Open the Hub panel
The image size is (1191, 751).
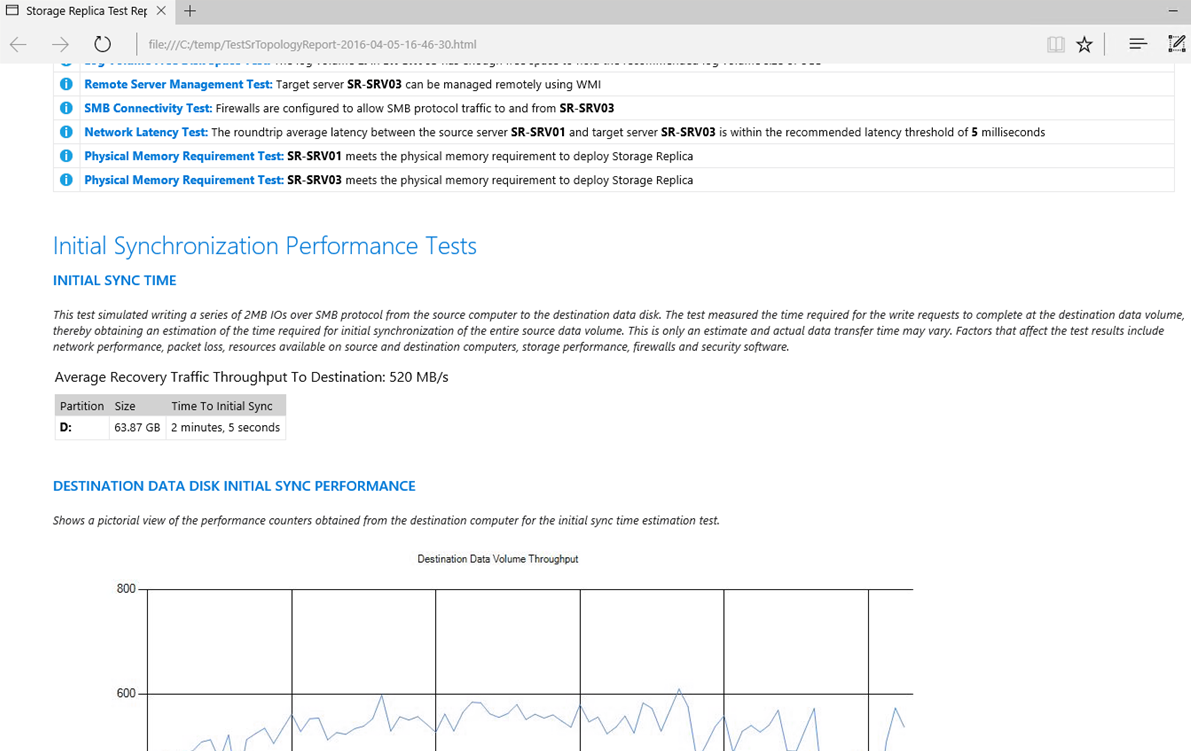pyautogui.click(x=1138, y=44)
